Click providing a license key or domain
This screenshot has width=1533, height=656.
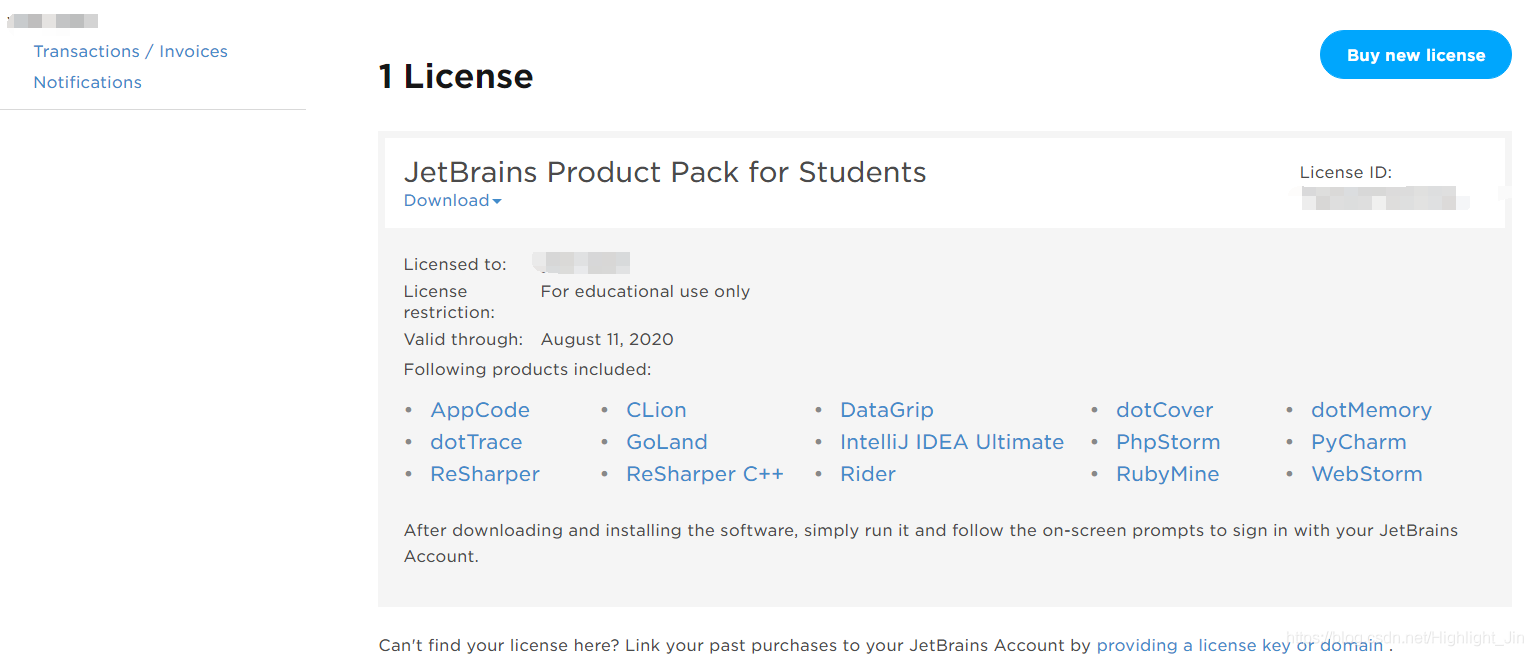tap(1239, 645)
